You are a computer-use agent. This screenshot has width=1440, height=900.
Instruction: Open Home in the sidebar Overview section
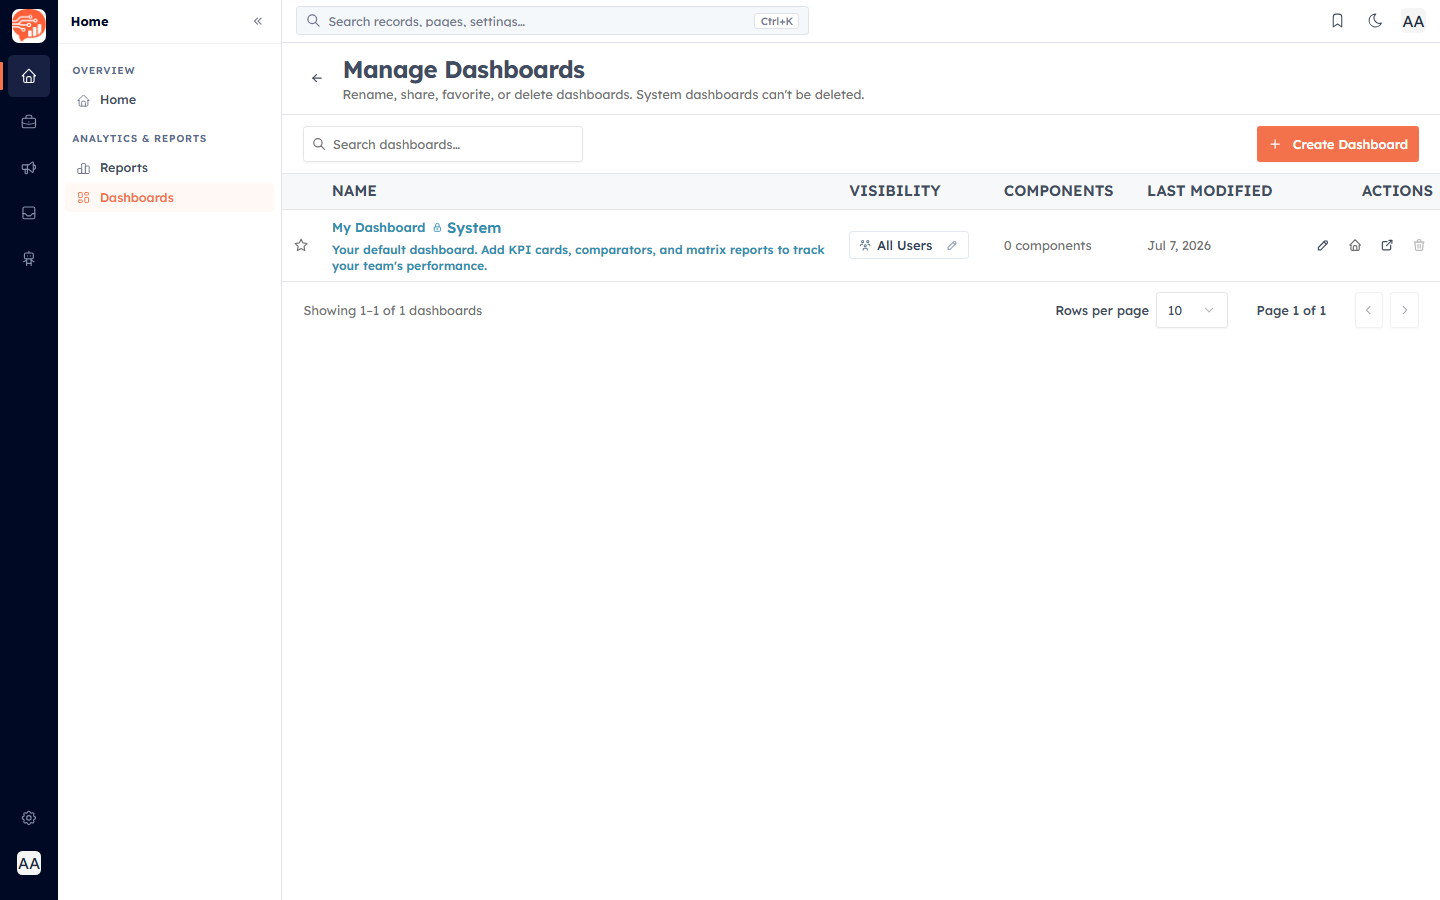170,100
